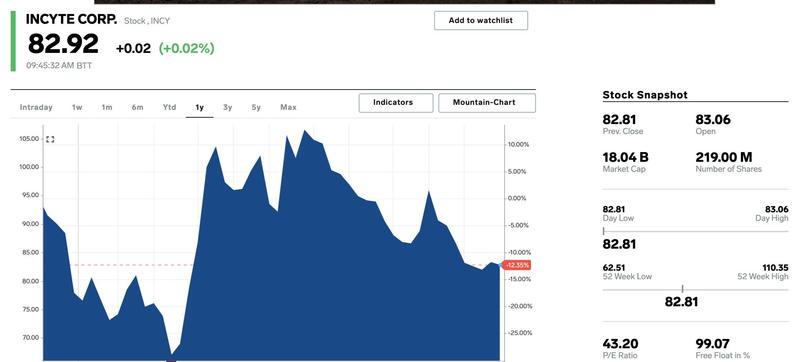Click the -12.35% chart price marker
The image size is (800, 362).
pyautogui.click(x=516, y=265)
